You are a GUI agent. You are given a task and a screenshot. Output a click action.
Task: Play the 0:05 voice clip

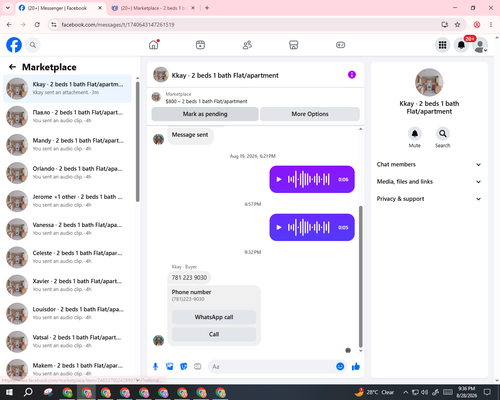279,227
